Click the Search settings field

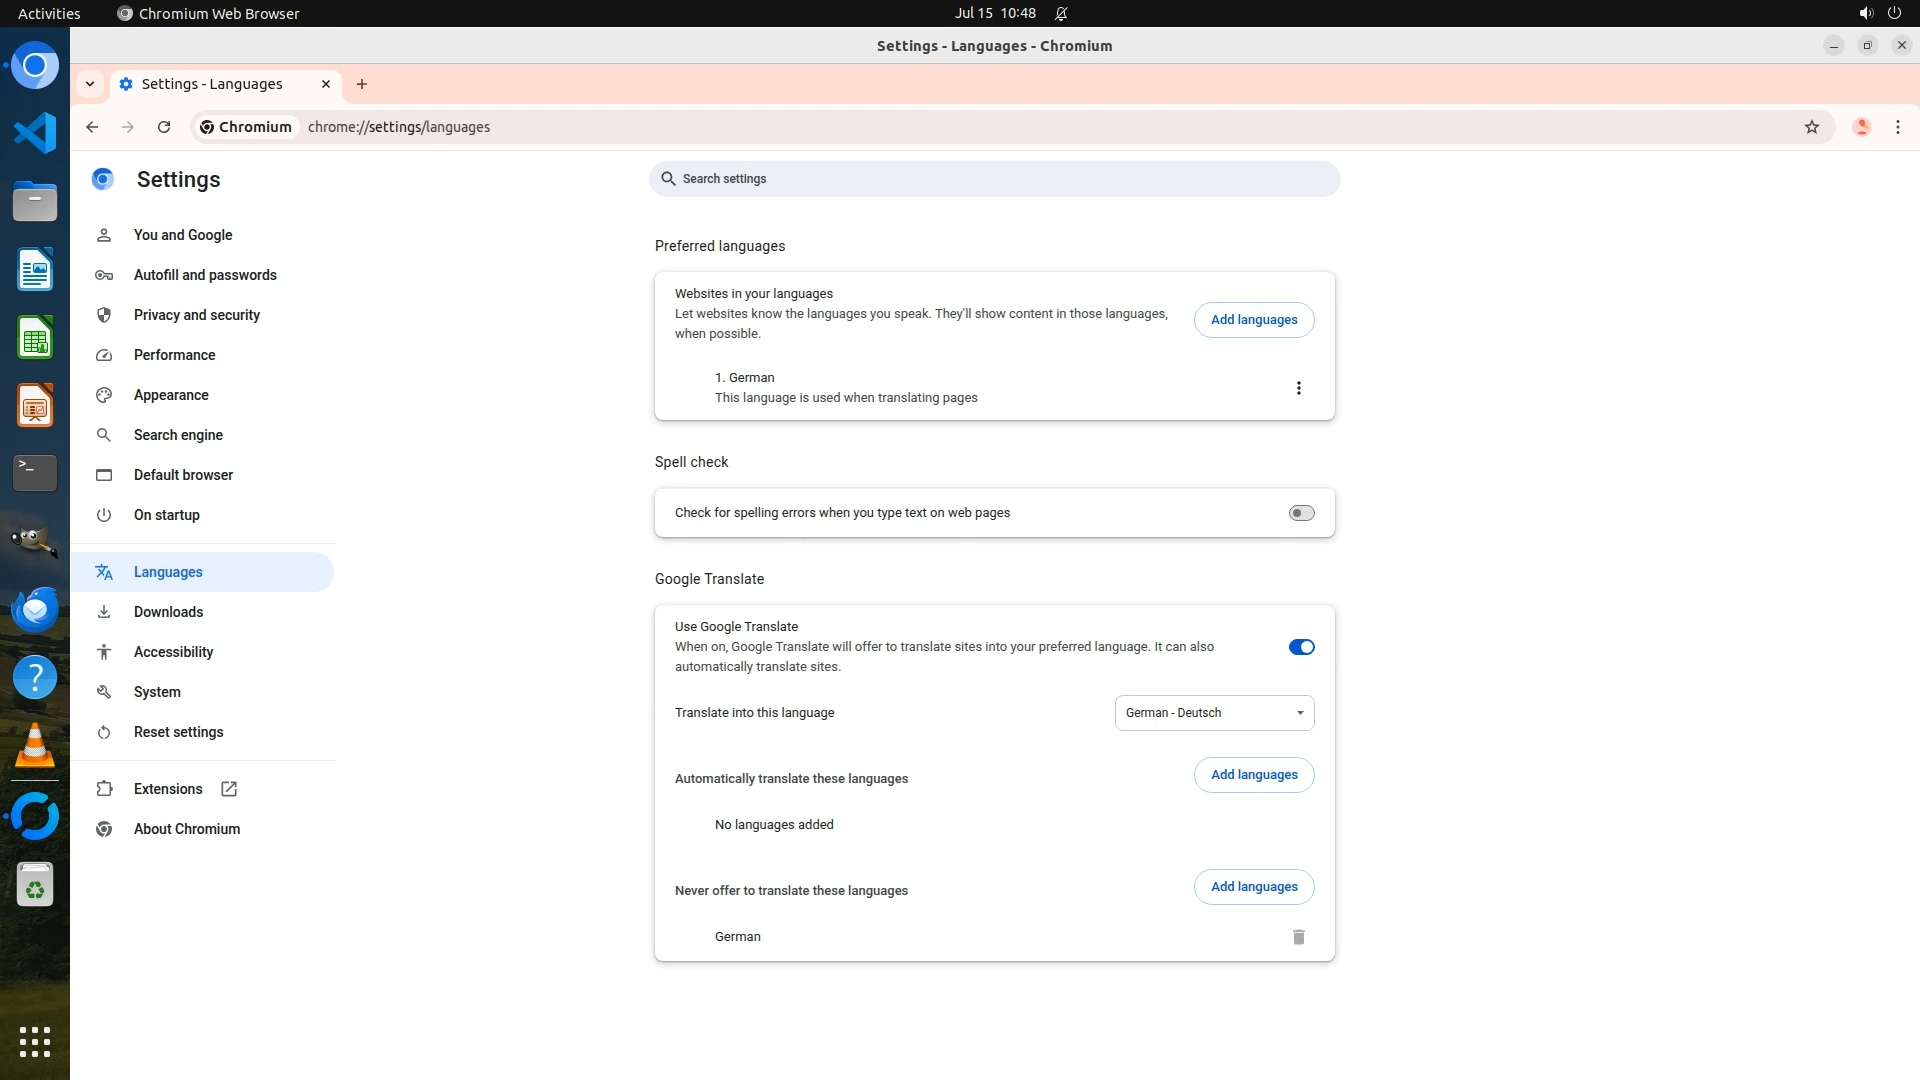pos(994,179)
